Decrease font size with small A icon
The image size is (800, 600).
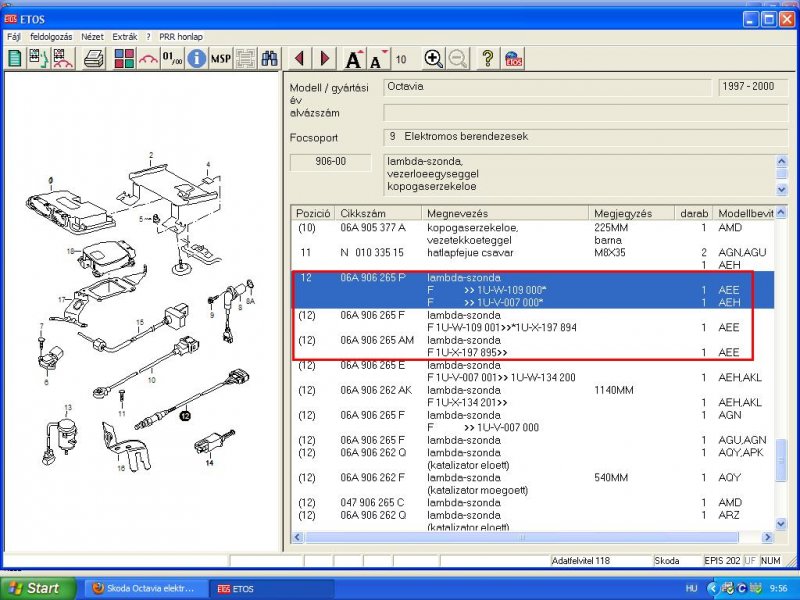pos(379,59)
